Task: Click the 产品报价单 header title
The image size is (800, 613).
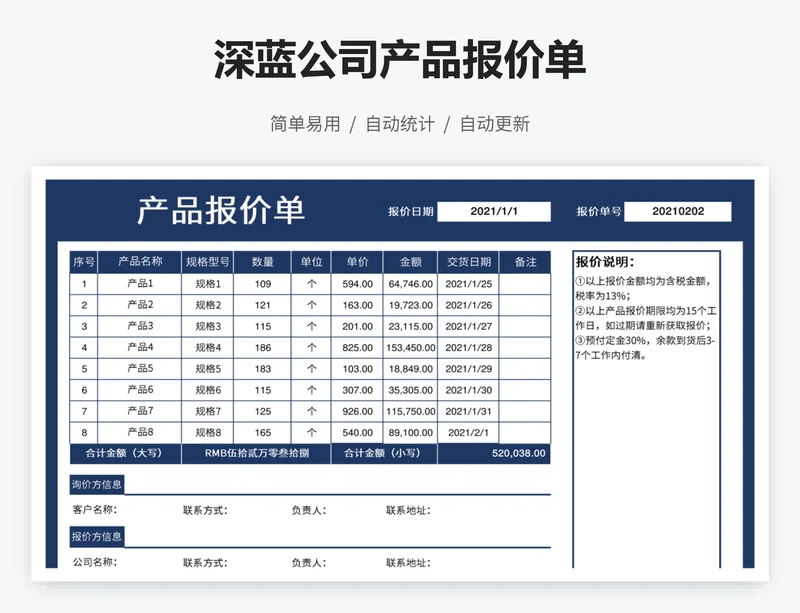Action: click(x=220, y=211)
